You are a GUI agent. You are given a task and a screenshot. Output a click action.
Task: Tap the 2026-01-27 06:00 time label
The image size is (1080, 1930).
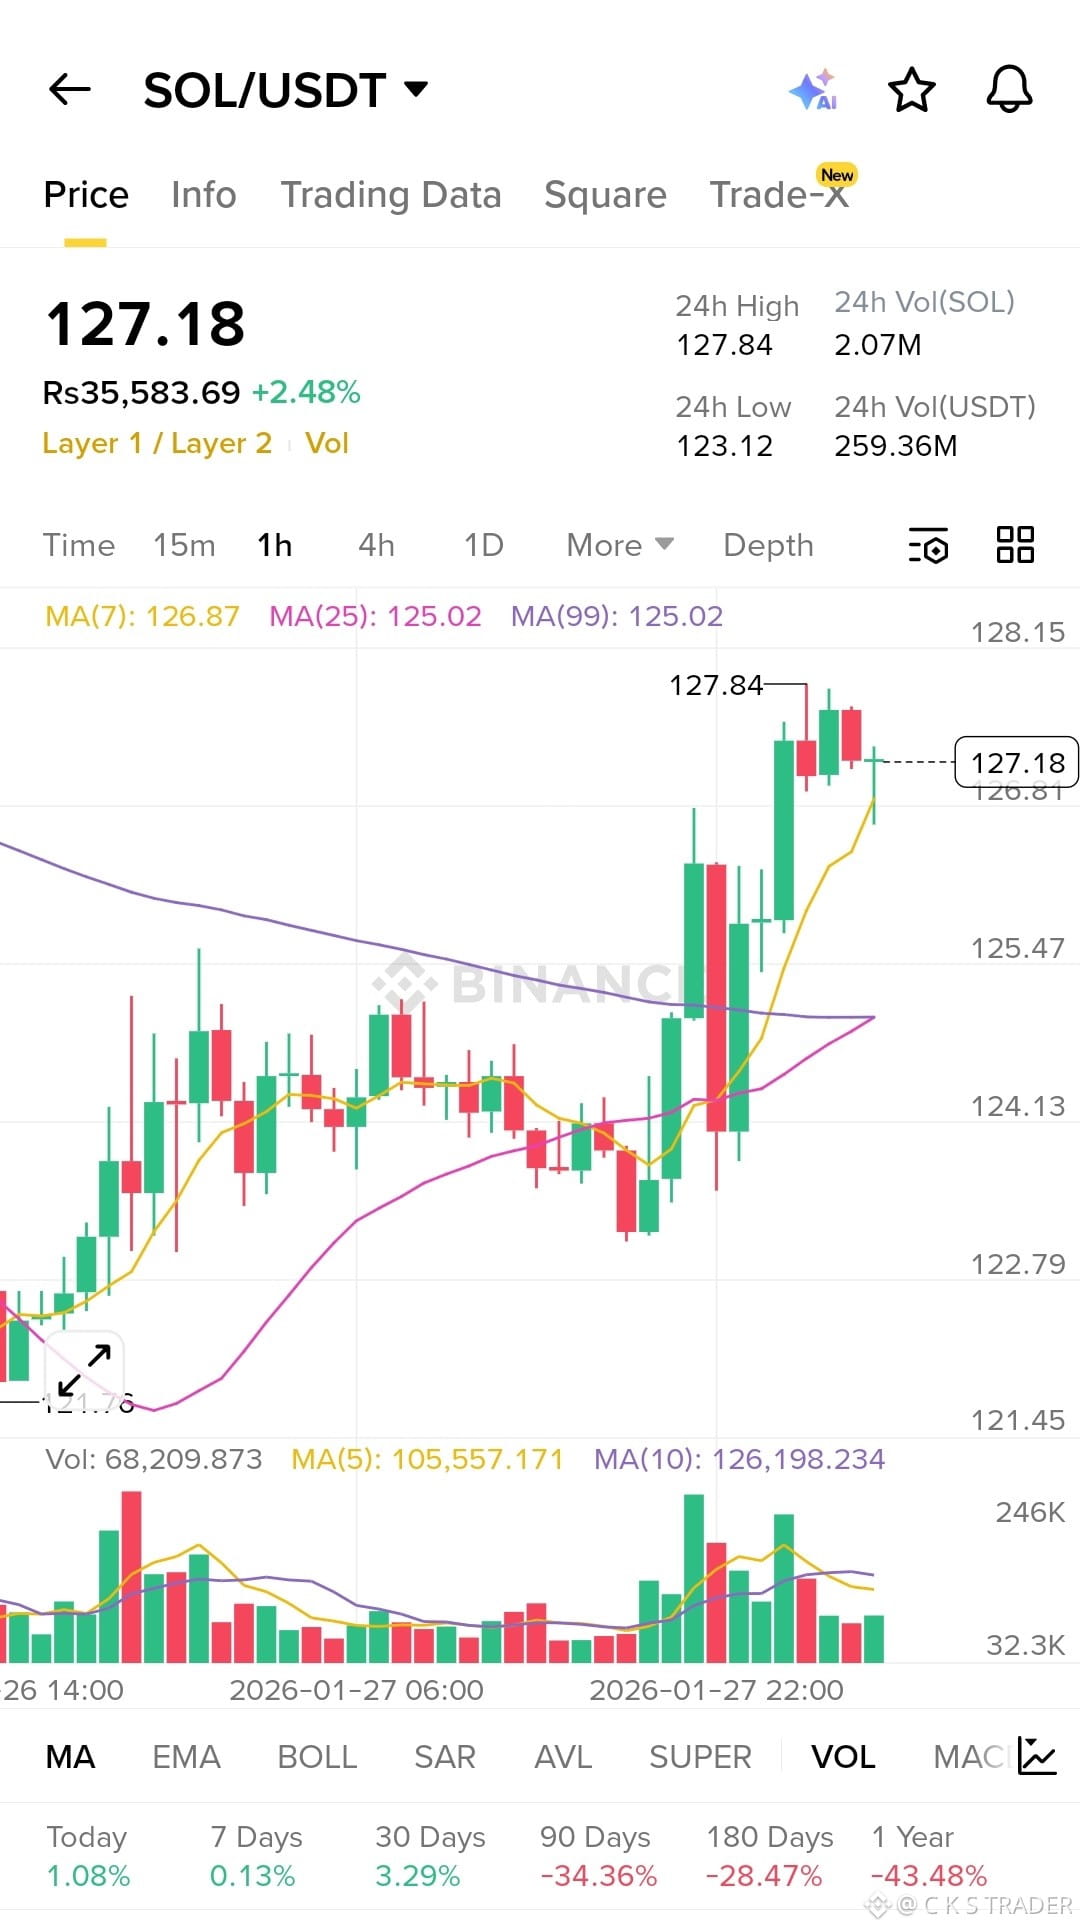click(356, 1690)
